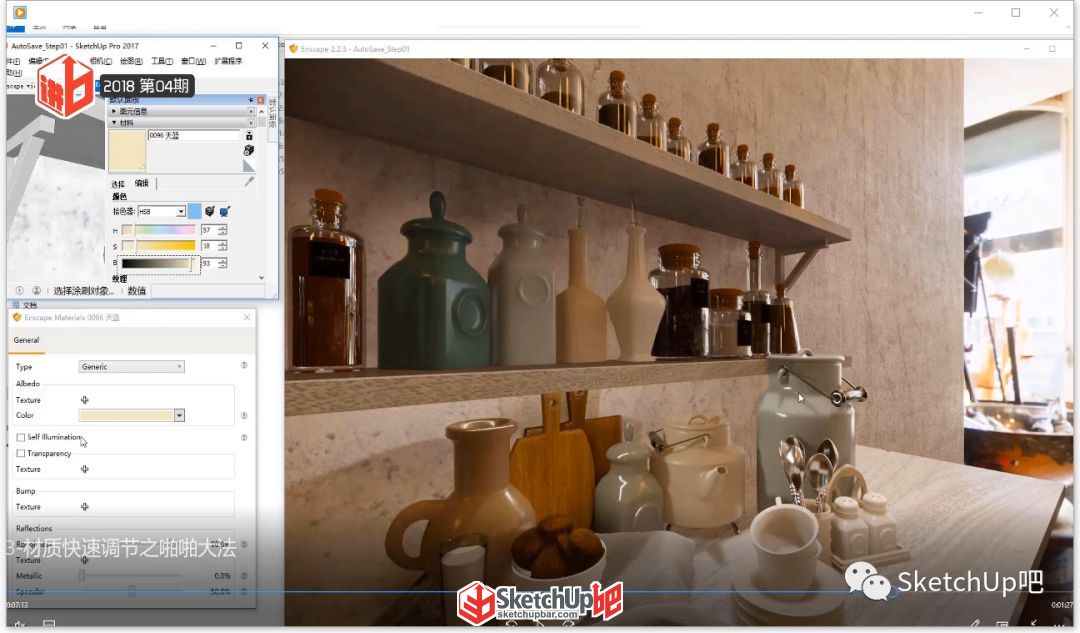Click the Enscape shield icon in render window title
Image resolution: width=1080 pixels, height=633 pixels.
point(293,49)
